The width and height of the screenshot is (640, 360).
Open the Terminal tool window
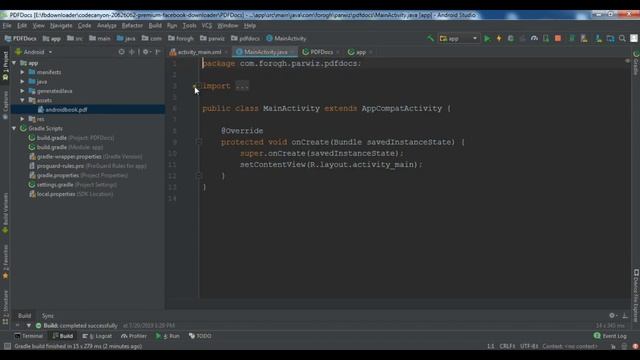coord(29,336)
